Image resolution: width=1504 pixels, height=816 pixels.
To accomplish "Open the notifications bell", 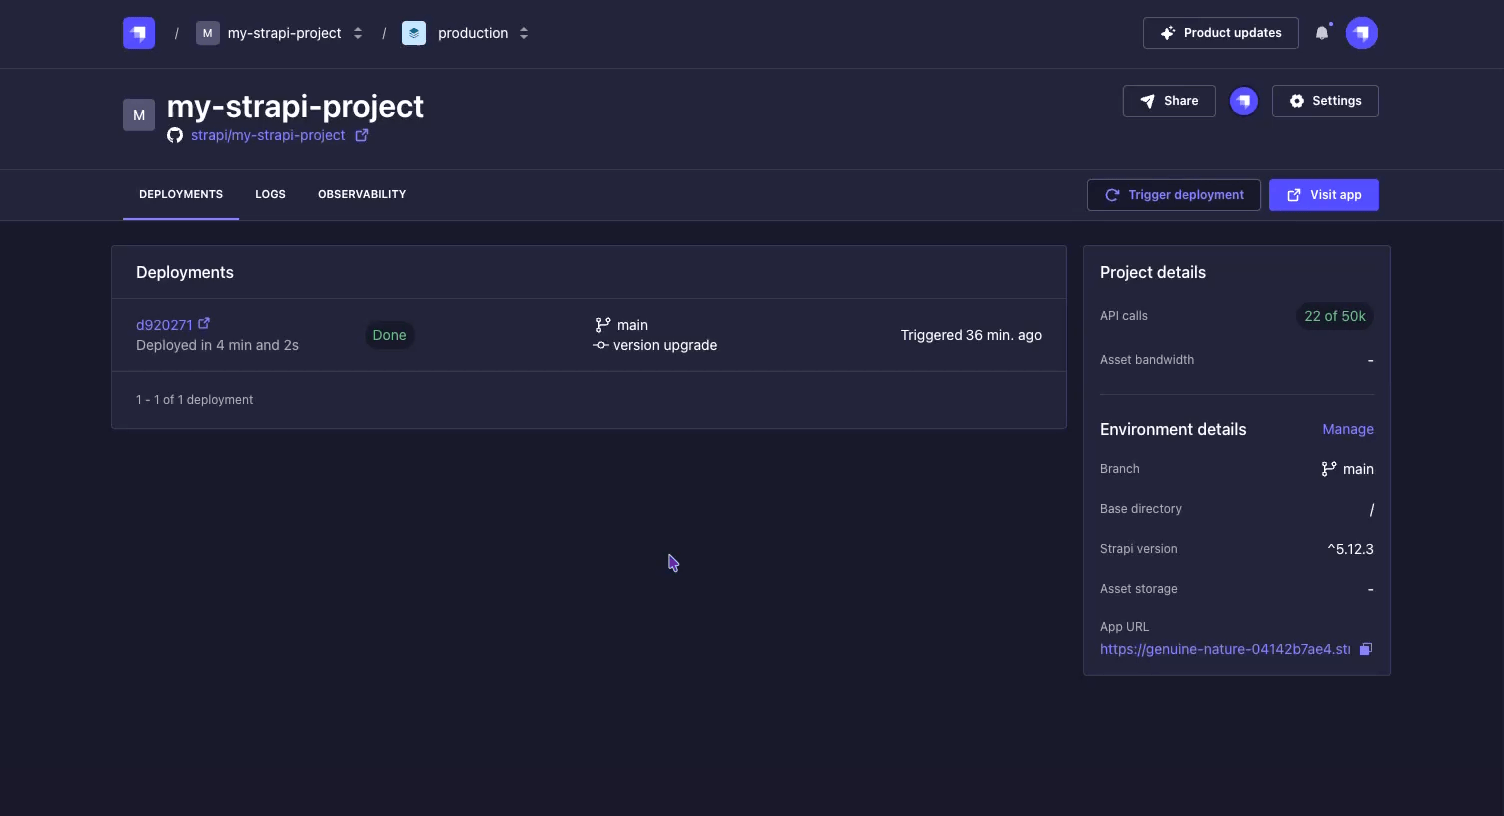I will coord(1322,33).
